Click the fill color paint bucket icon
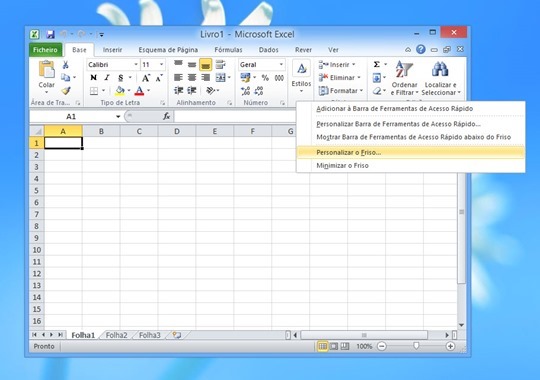 point(120,91)
